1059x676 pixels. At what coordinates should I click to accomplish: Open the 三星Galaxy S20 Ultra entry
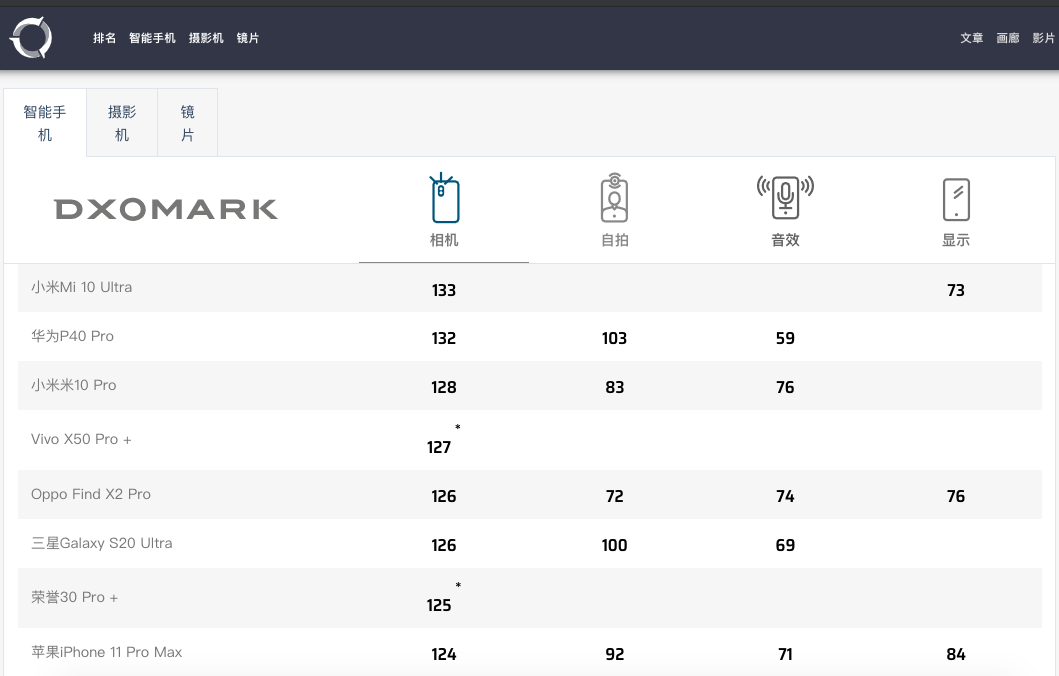click(101, 543)
